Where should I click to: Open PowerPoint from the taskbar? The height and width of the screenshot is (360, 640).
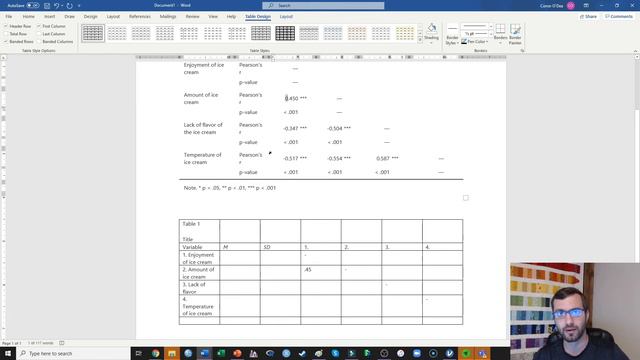237,353
